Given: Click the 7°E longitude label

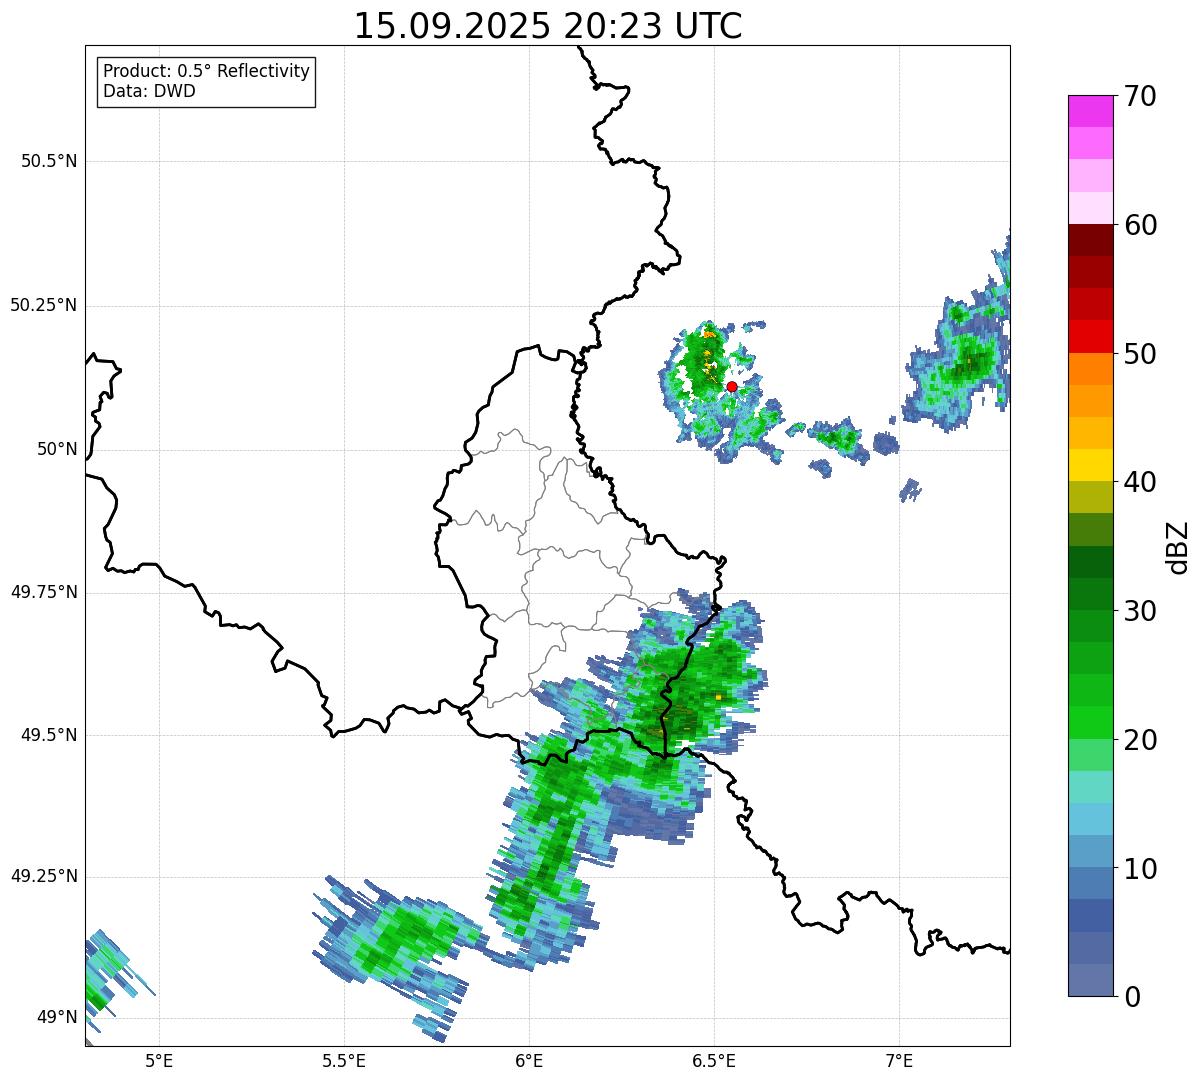Looking at the screenshot, I should (900, 1062).
